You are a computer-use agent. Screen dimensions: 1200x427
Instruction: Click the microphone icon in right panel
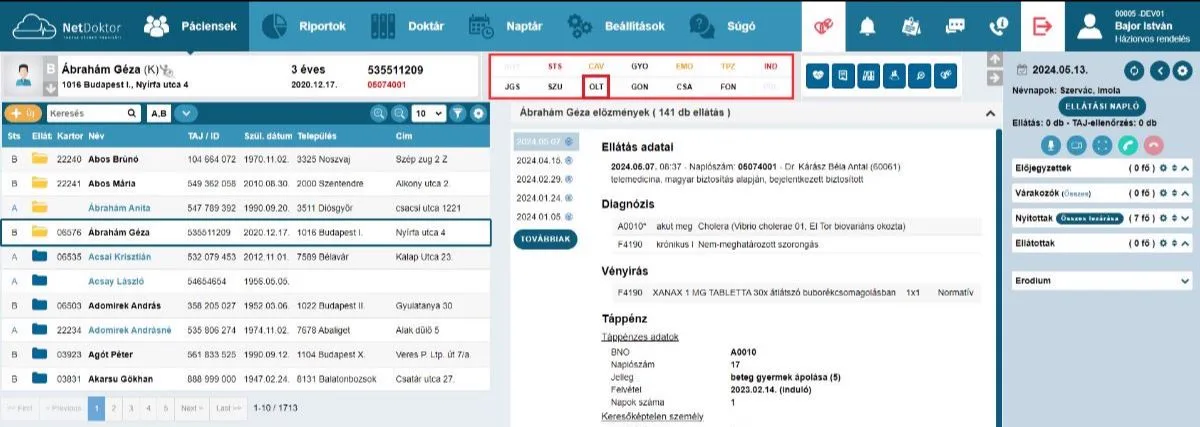click(x=1050, y=145)
